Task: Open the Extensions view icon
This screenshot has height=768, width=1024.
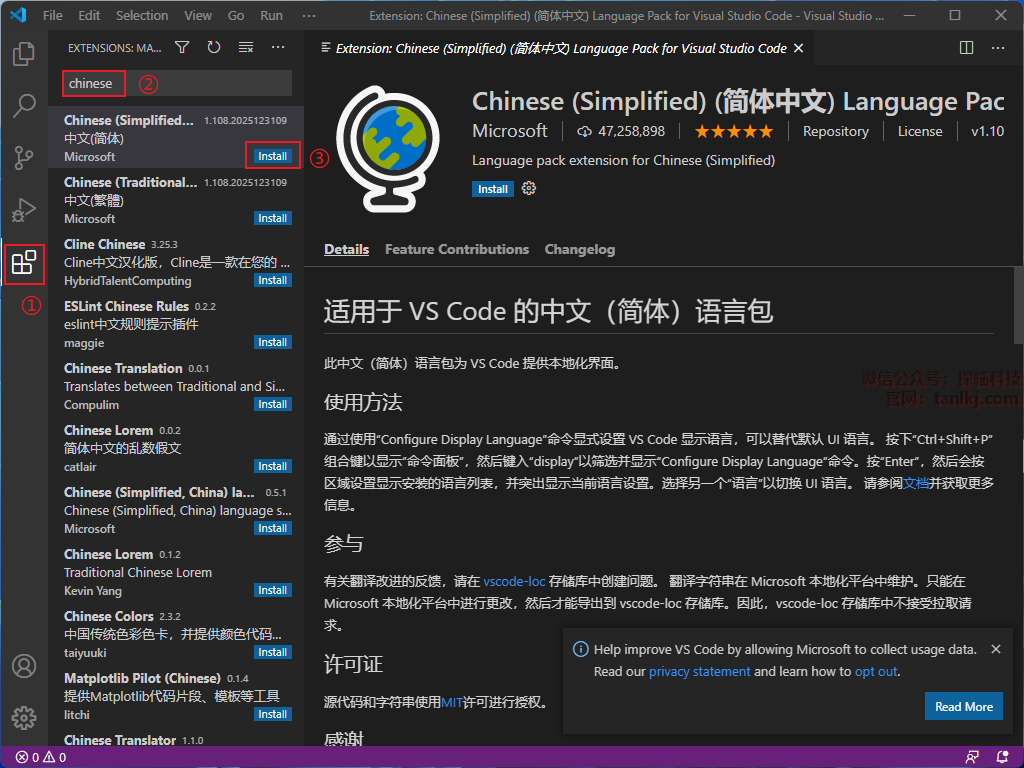Action: (x=24, y=264)
